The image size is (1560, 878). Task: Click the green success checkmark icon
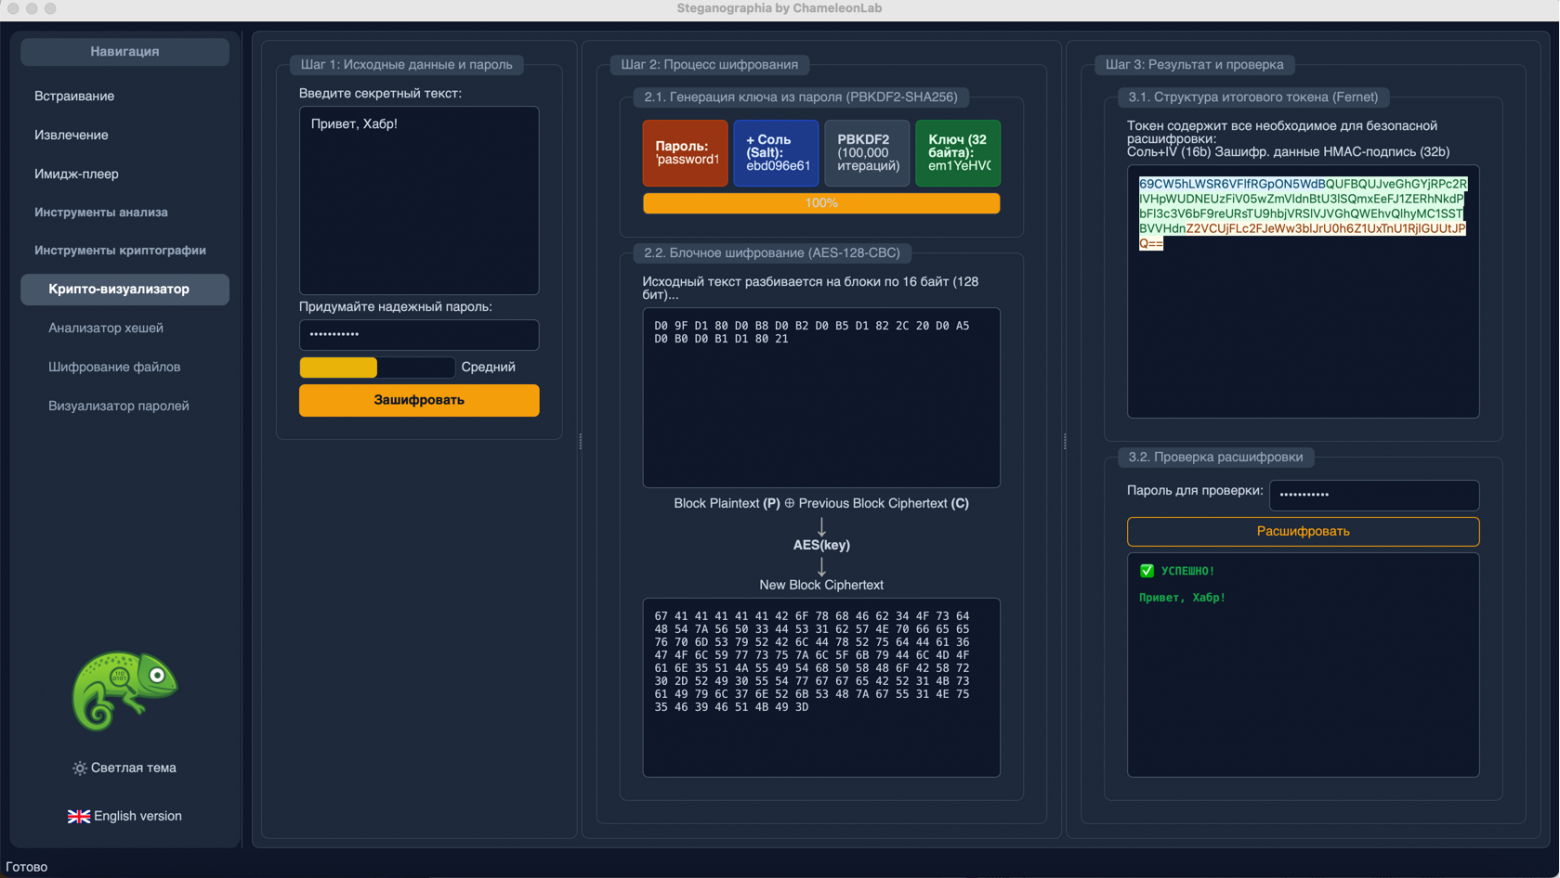pos(1147,571)
